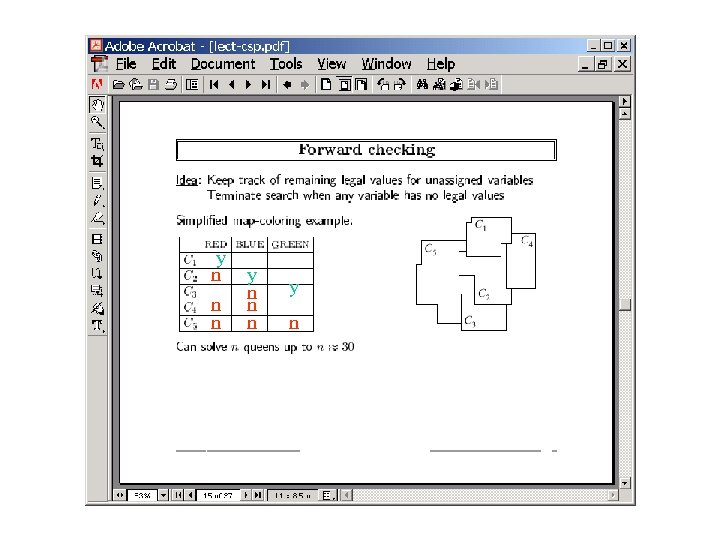Select the TouchUp Text tool
This screenshot has height=540, width=720.
97,326
